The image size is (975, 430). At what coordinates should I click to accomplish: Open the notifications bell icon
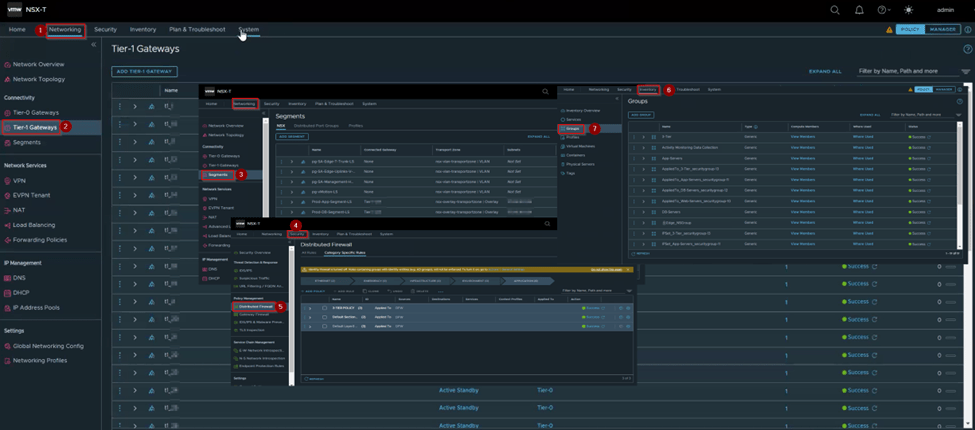coord(859,10)
